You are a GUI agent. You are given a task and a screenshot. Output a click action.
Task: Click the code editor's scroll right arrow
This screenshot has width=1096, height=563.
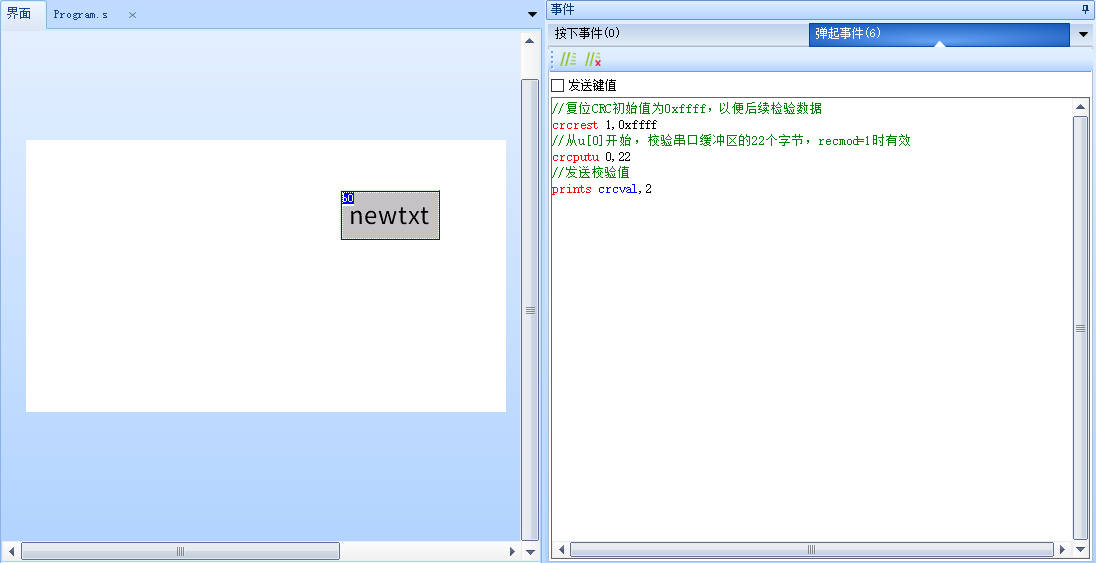1064,549
